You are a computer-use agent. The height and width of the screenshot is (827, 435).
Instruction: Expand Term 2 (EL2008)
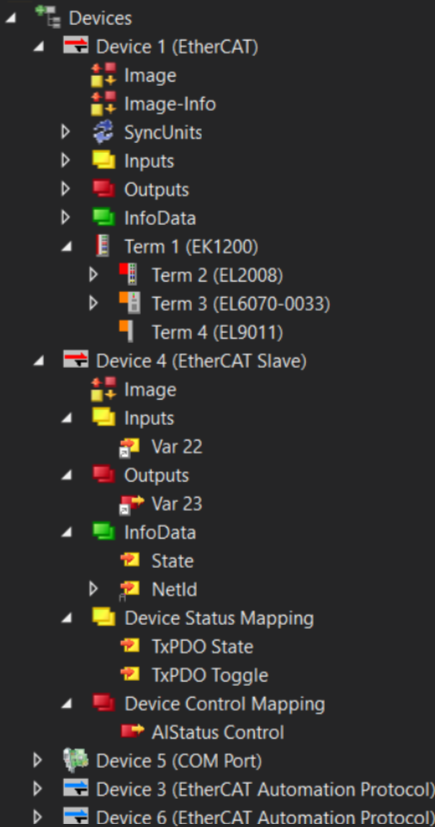(x=93, y=274)
